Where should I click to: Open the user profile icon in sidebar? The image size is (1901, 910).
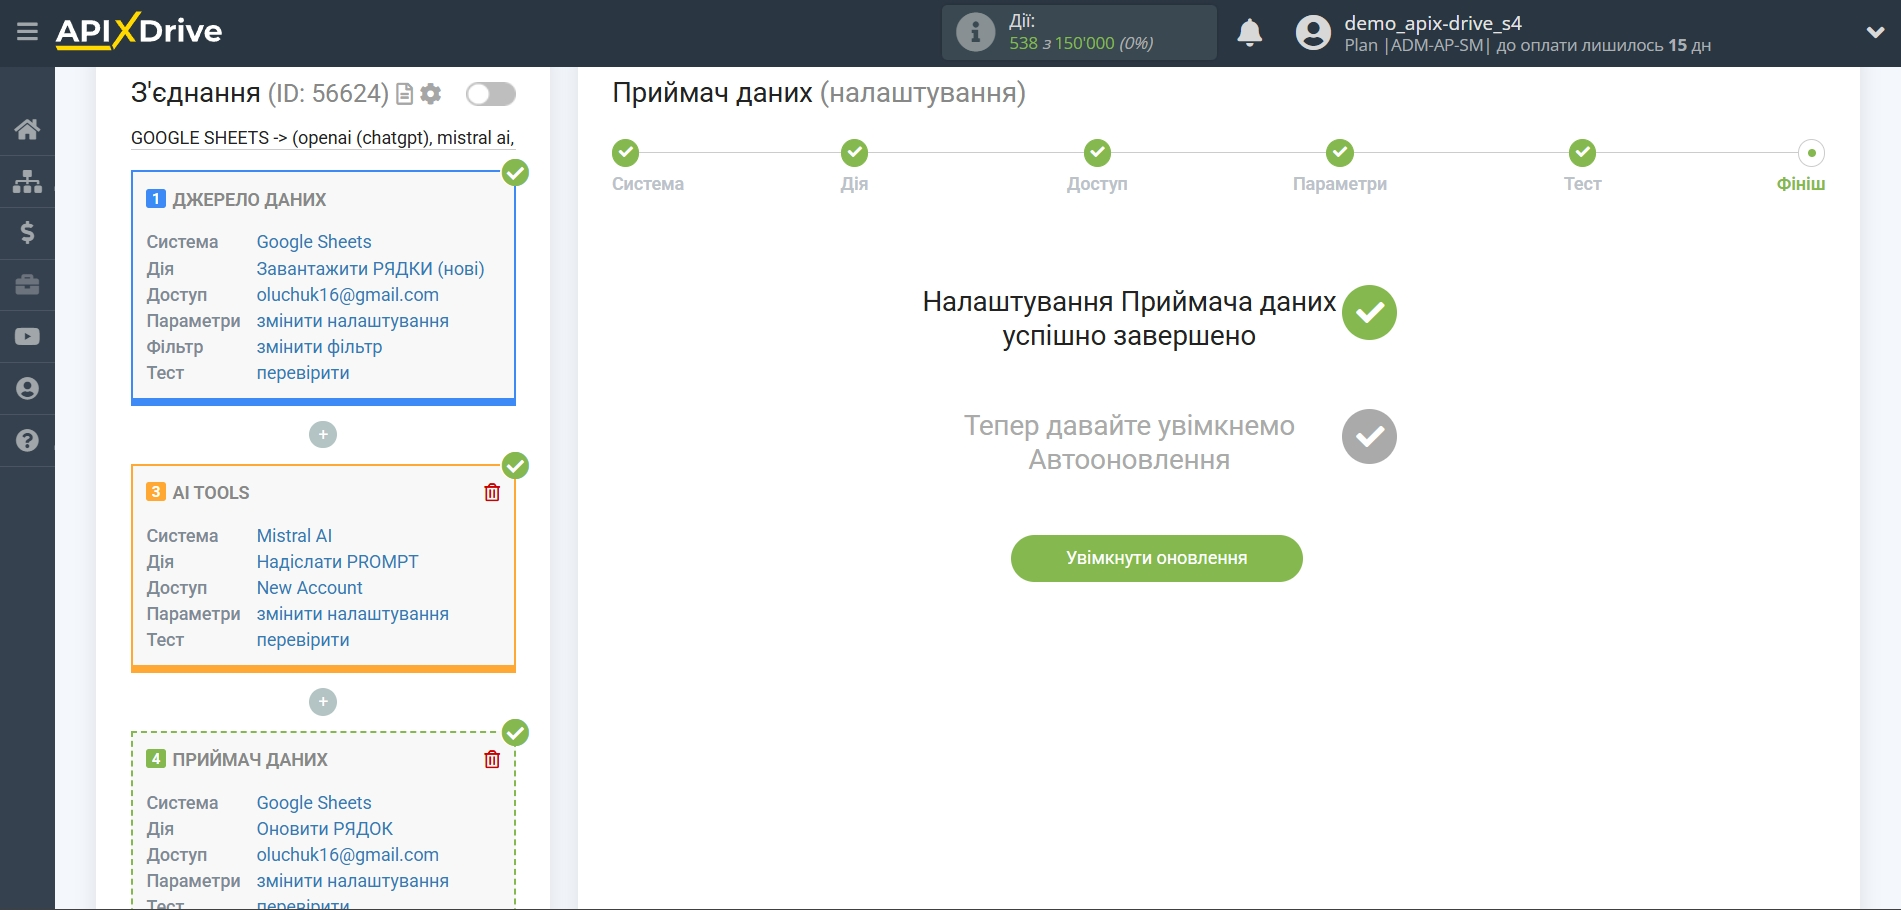click(x=27, y=389)
